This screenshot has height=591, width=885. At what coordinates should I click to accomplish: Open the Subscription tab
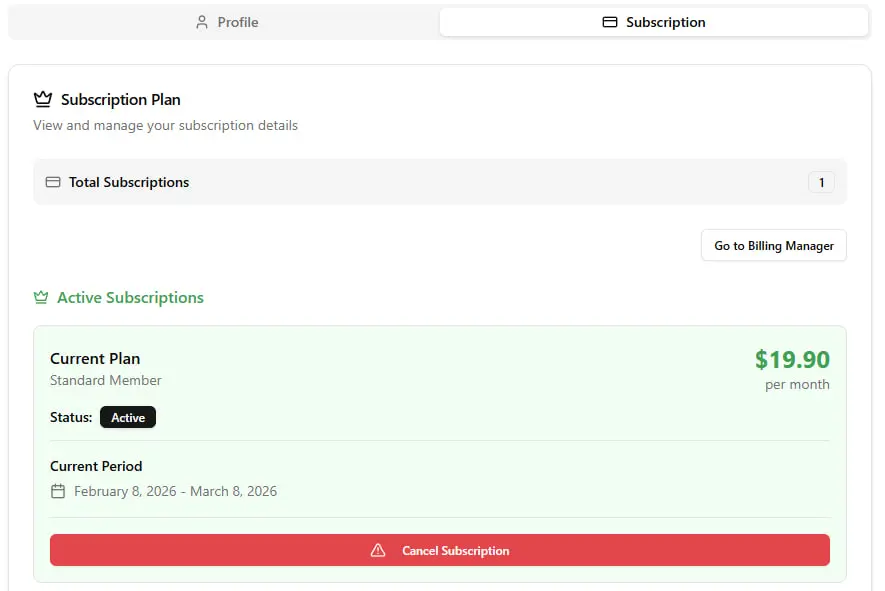pyautogui.click(x=654, y=22)
